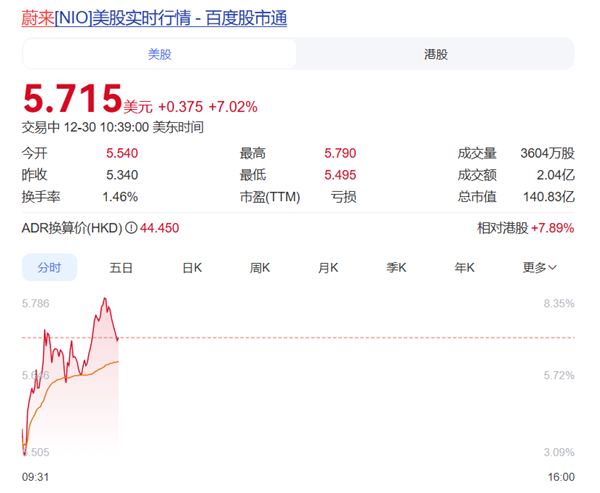Click the trading time 12-30 10:39:00 text
The height and width of the screenshot is (493, 600).
point(106,127)
